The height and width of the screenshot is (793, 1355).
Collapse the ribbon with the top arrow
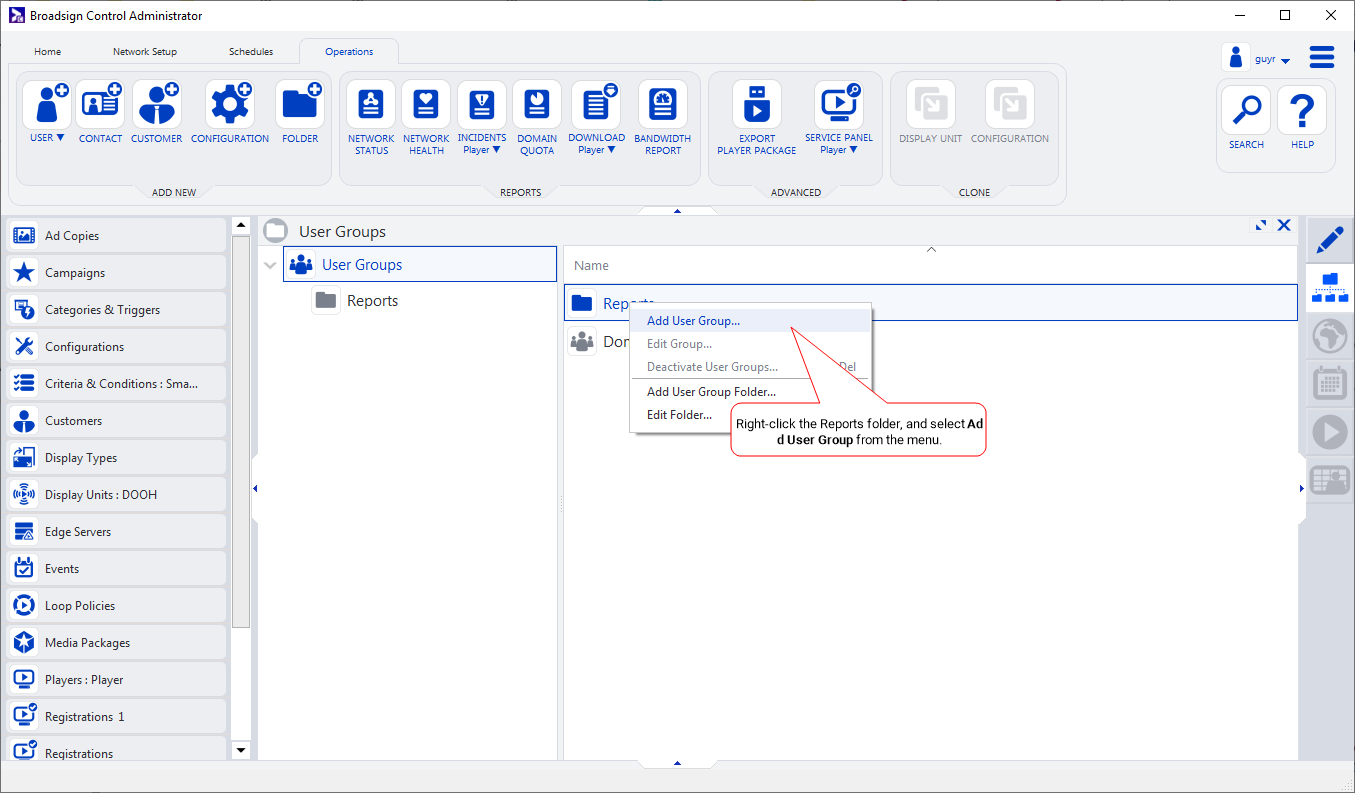pos(677,211)
